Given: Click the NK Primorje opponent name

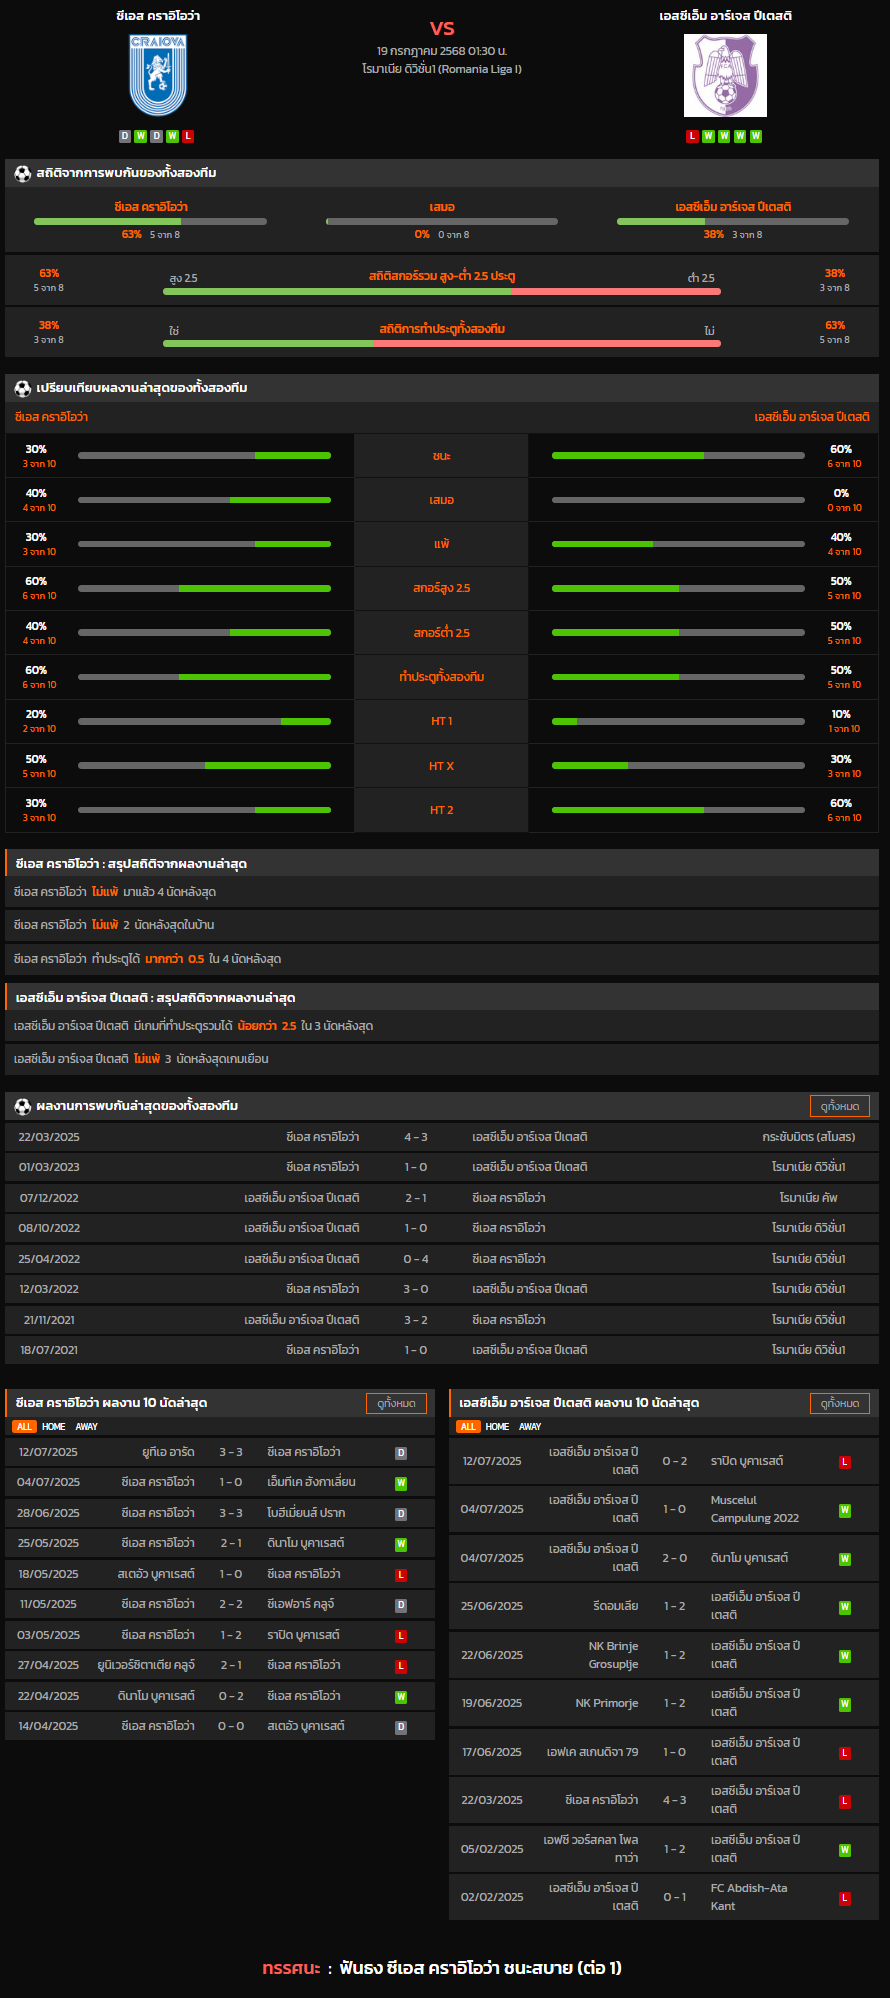Looking at the screenshot, I should (607, 1703).
